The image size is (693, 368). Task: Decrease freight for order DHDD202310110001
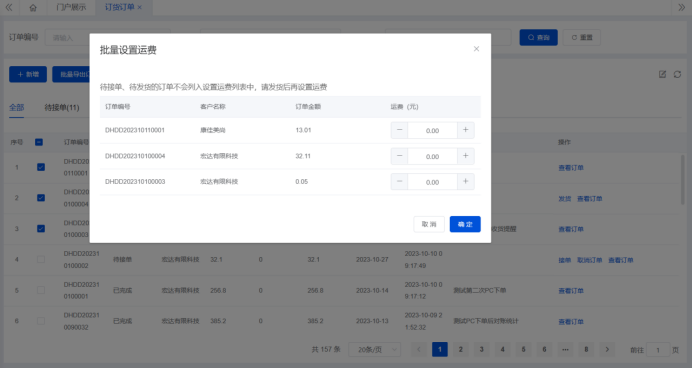click(x=399, y=130)
